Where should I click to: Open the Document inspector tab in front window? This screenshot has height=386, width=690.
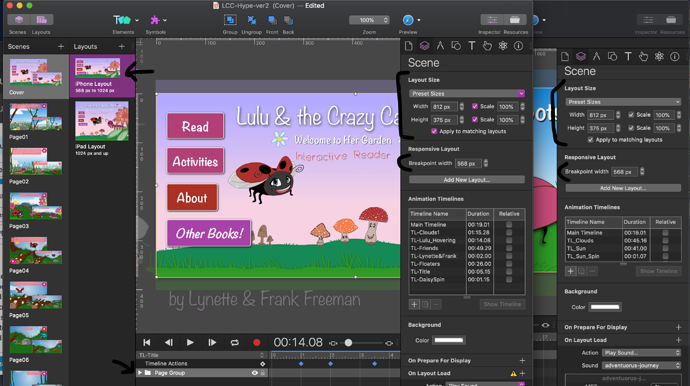pos(408,46)
